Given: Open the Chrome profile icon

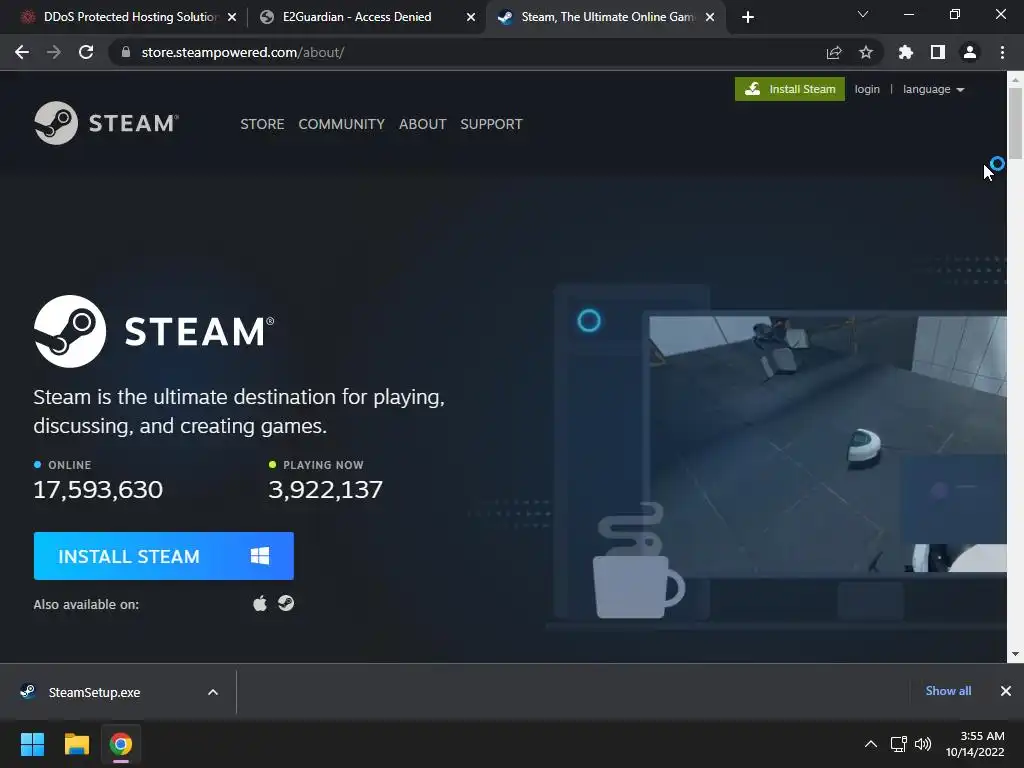Looking at the screenshot, I should point(970,52).
